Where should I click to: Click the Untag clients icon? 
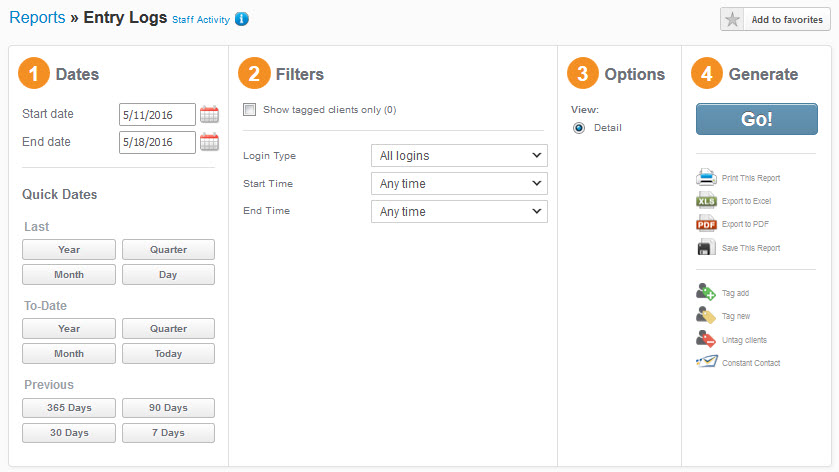pyautogui.click(x=707, y=339)
